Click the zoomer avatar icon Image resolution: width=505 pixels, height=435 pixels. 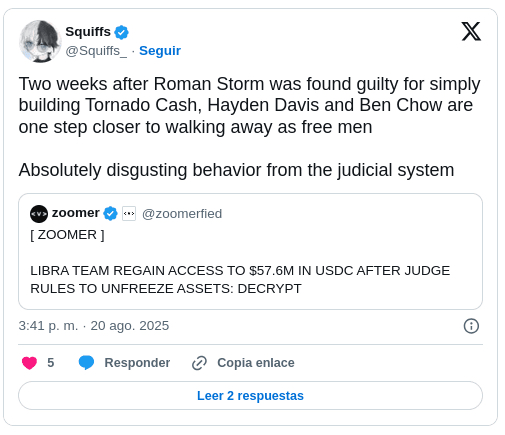39,214
